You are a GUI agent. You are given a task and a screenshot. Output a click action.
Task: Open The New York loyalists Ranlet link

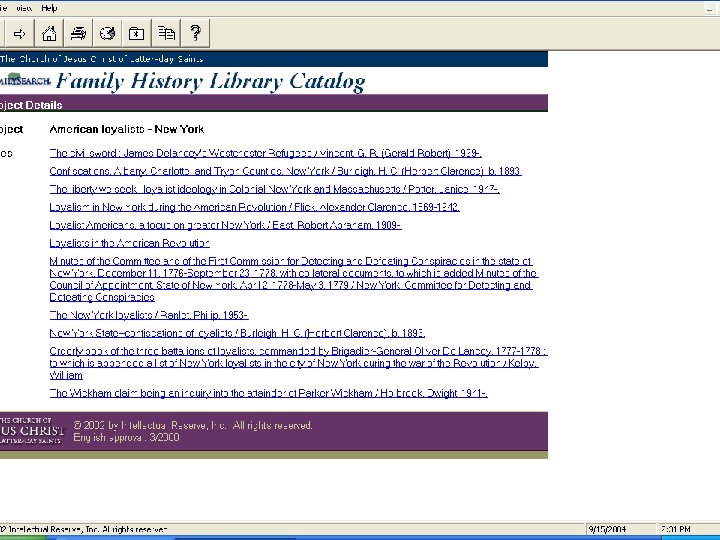[x=149, y=315]
